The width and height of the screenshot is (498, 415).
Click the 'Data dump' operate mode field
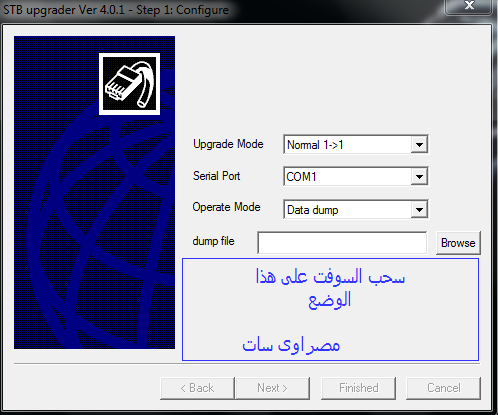point(356,210)
